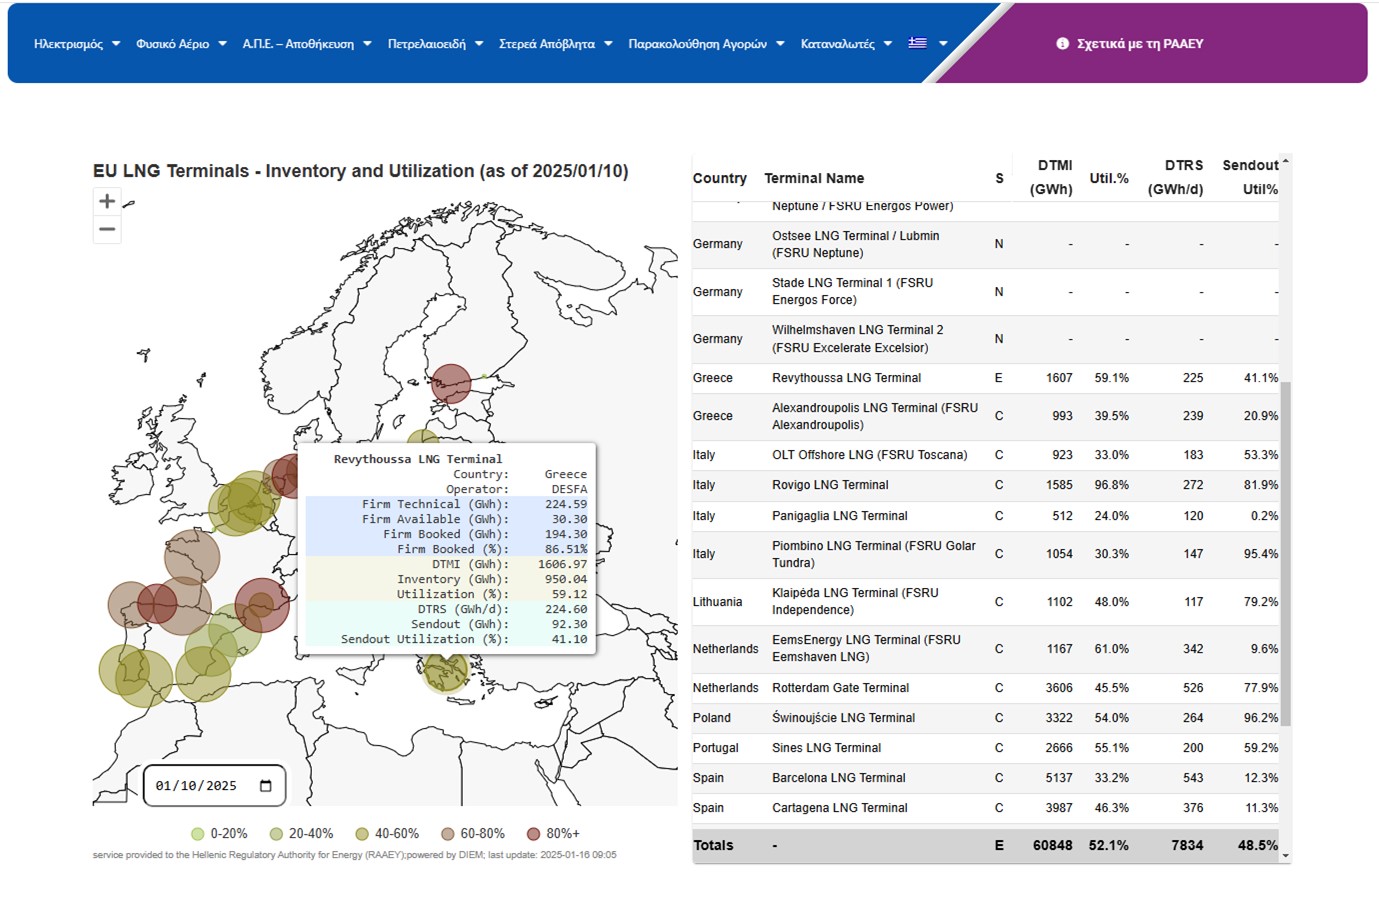Click Panigaglia LNG Terminal row
Screen dimensions: 1379x903
[x=985, y=516]
